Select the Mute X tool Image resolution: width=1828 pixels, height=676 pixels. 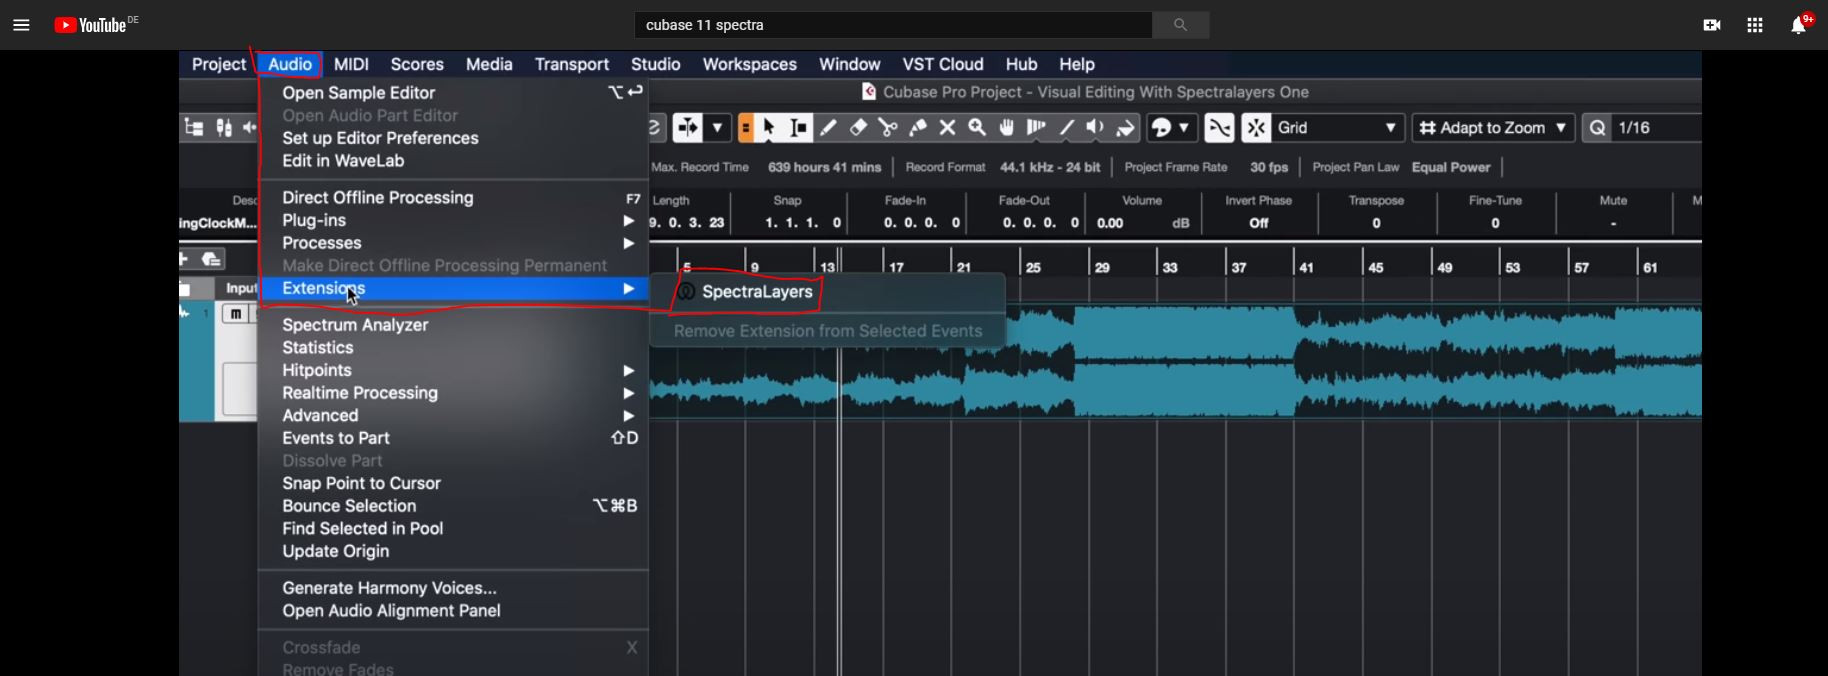(x=947, y=128)
